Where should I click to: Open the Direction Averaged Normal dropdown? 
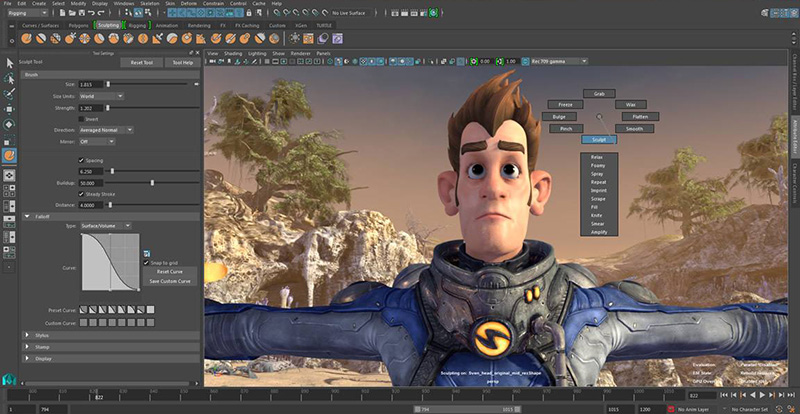(106, 130)
